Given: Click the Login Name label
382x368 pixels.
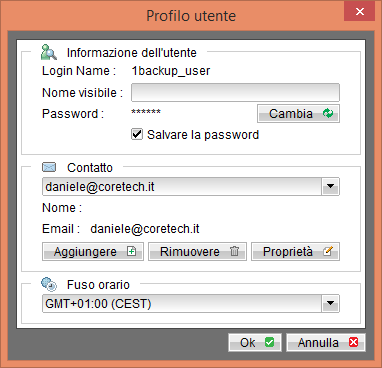Looking at the screenshot, I should (x=79, y=71).
